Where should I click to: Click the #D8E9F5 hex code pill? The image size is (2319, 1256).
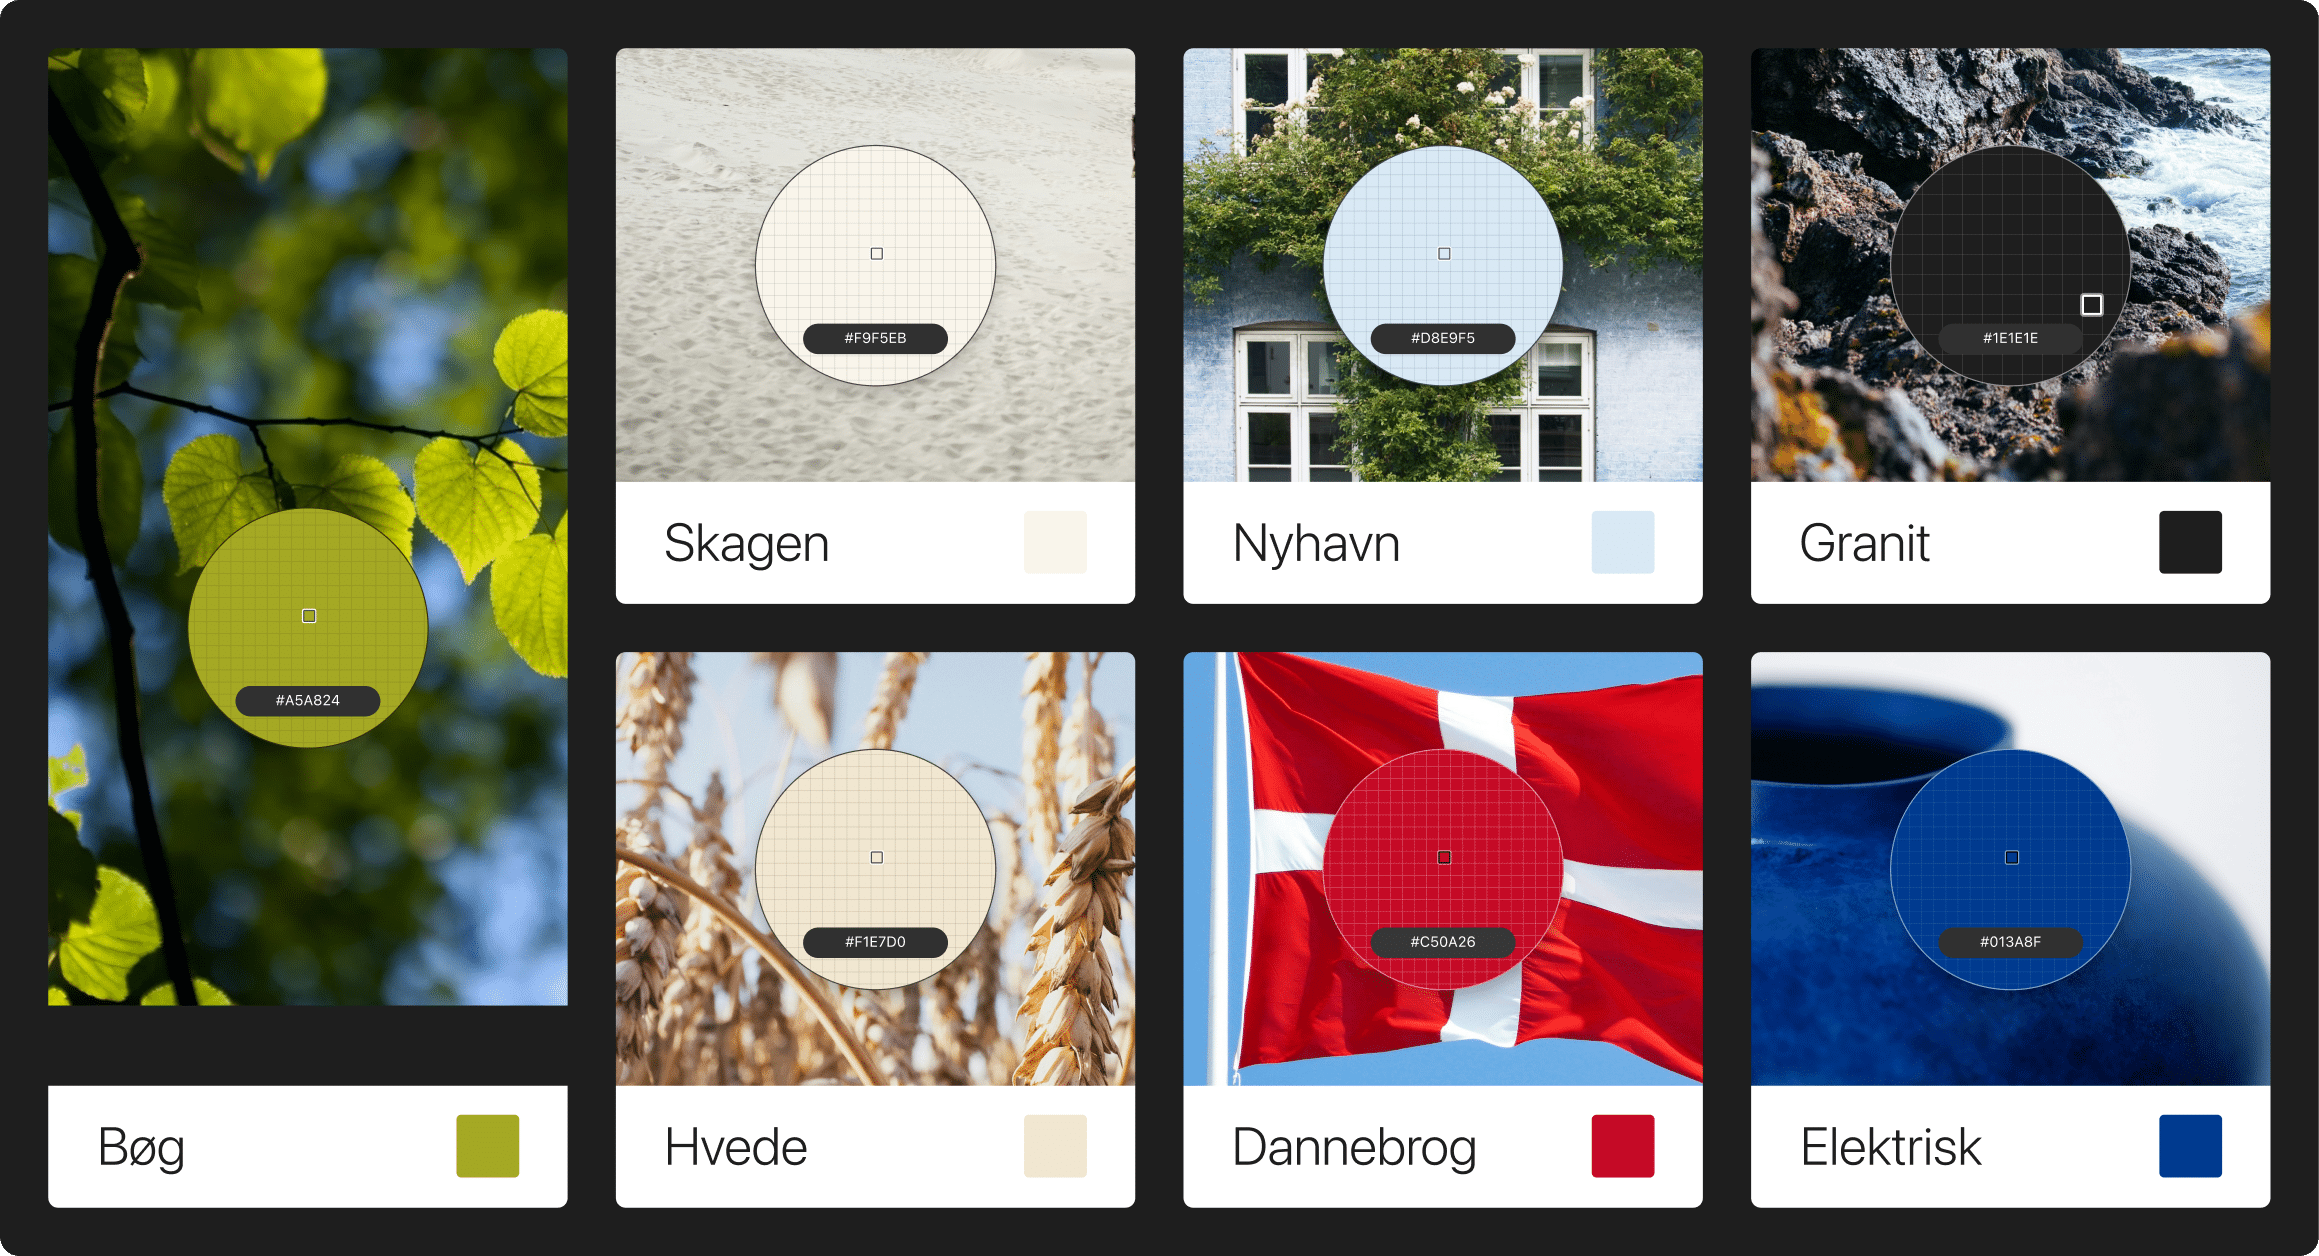(1442, 338)
